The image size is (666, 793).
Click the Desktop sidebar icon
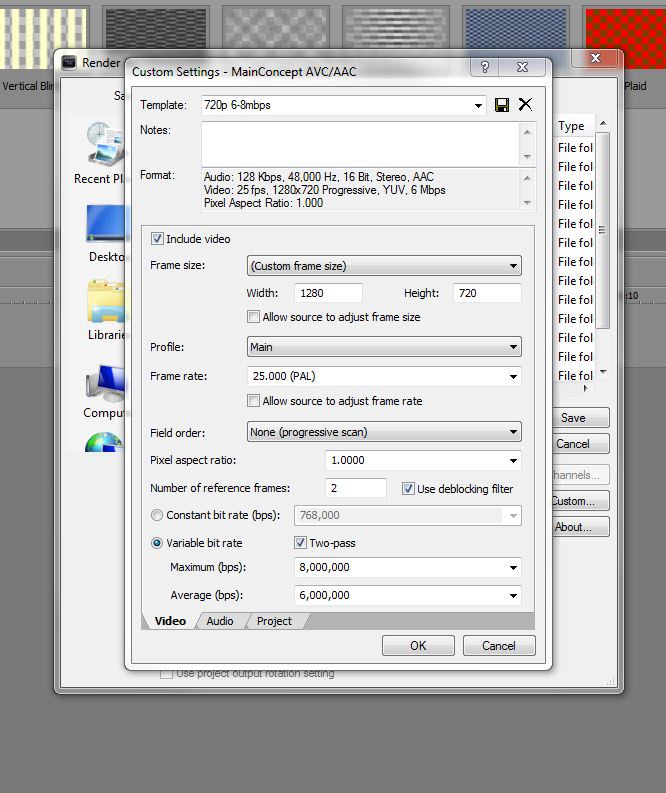[x=108, y=225]
